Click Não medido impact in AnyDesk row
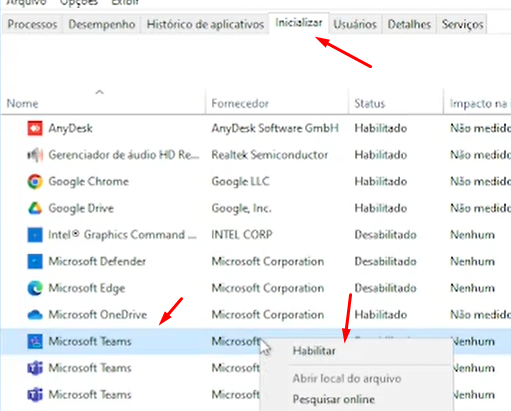This screenshot has width=511, height=411. pos(480,128)
